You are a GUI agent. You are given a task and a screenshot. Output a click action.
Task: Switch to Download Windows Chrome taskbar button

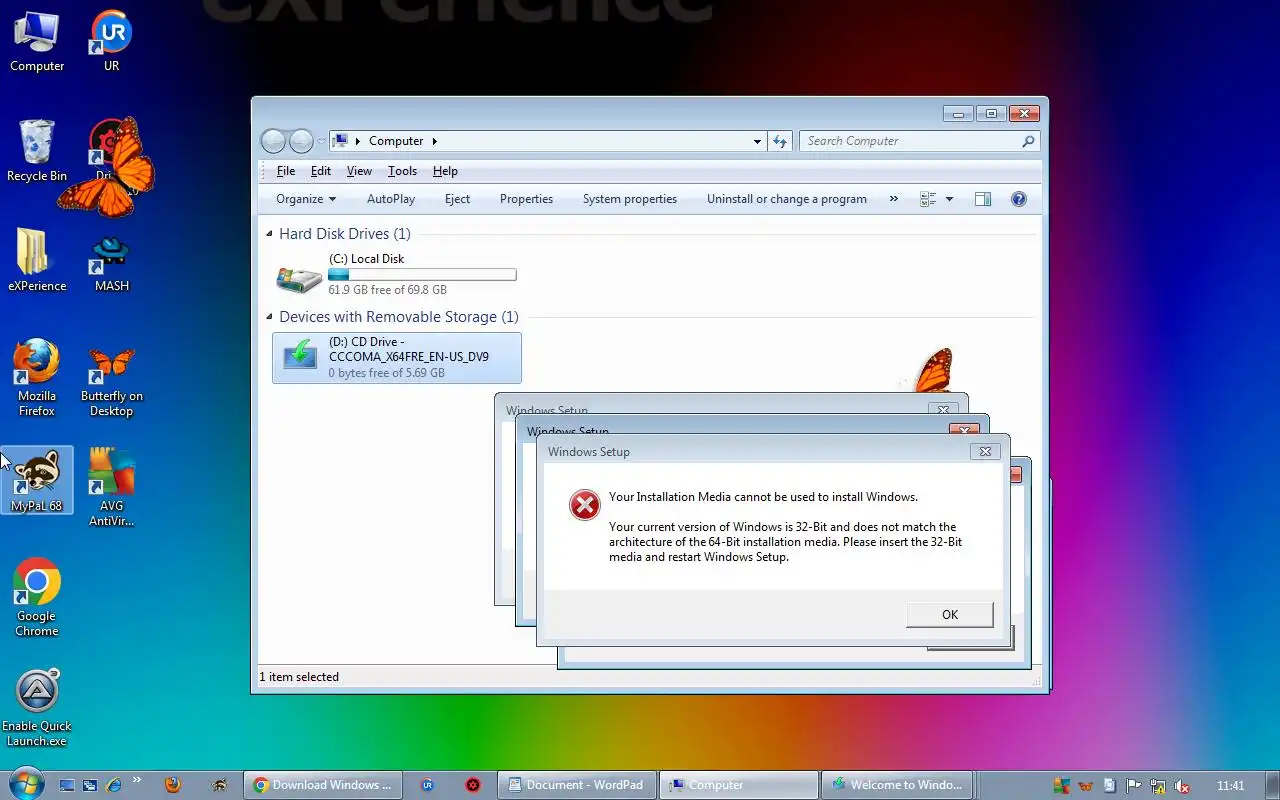click(x=323, y=785)
